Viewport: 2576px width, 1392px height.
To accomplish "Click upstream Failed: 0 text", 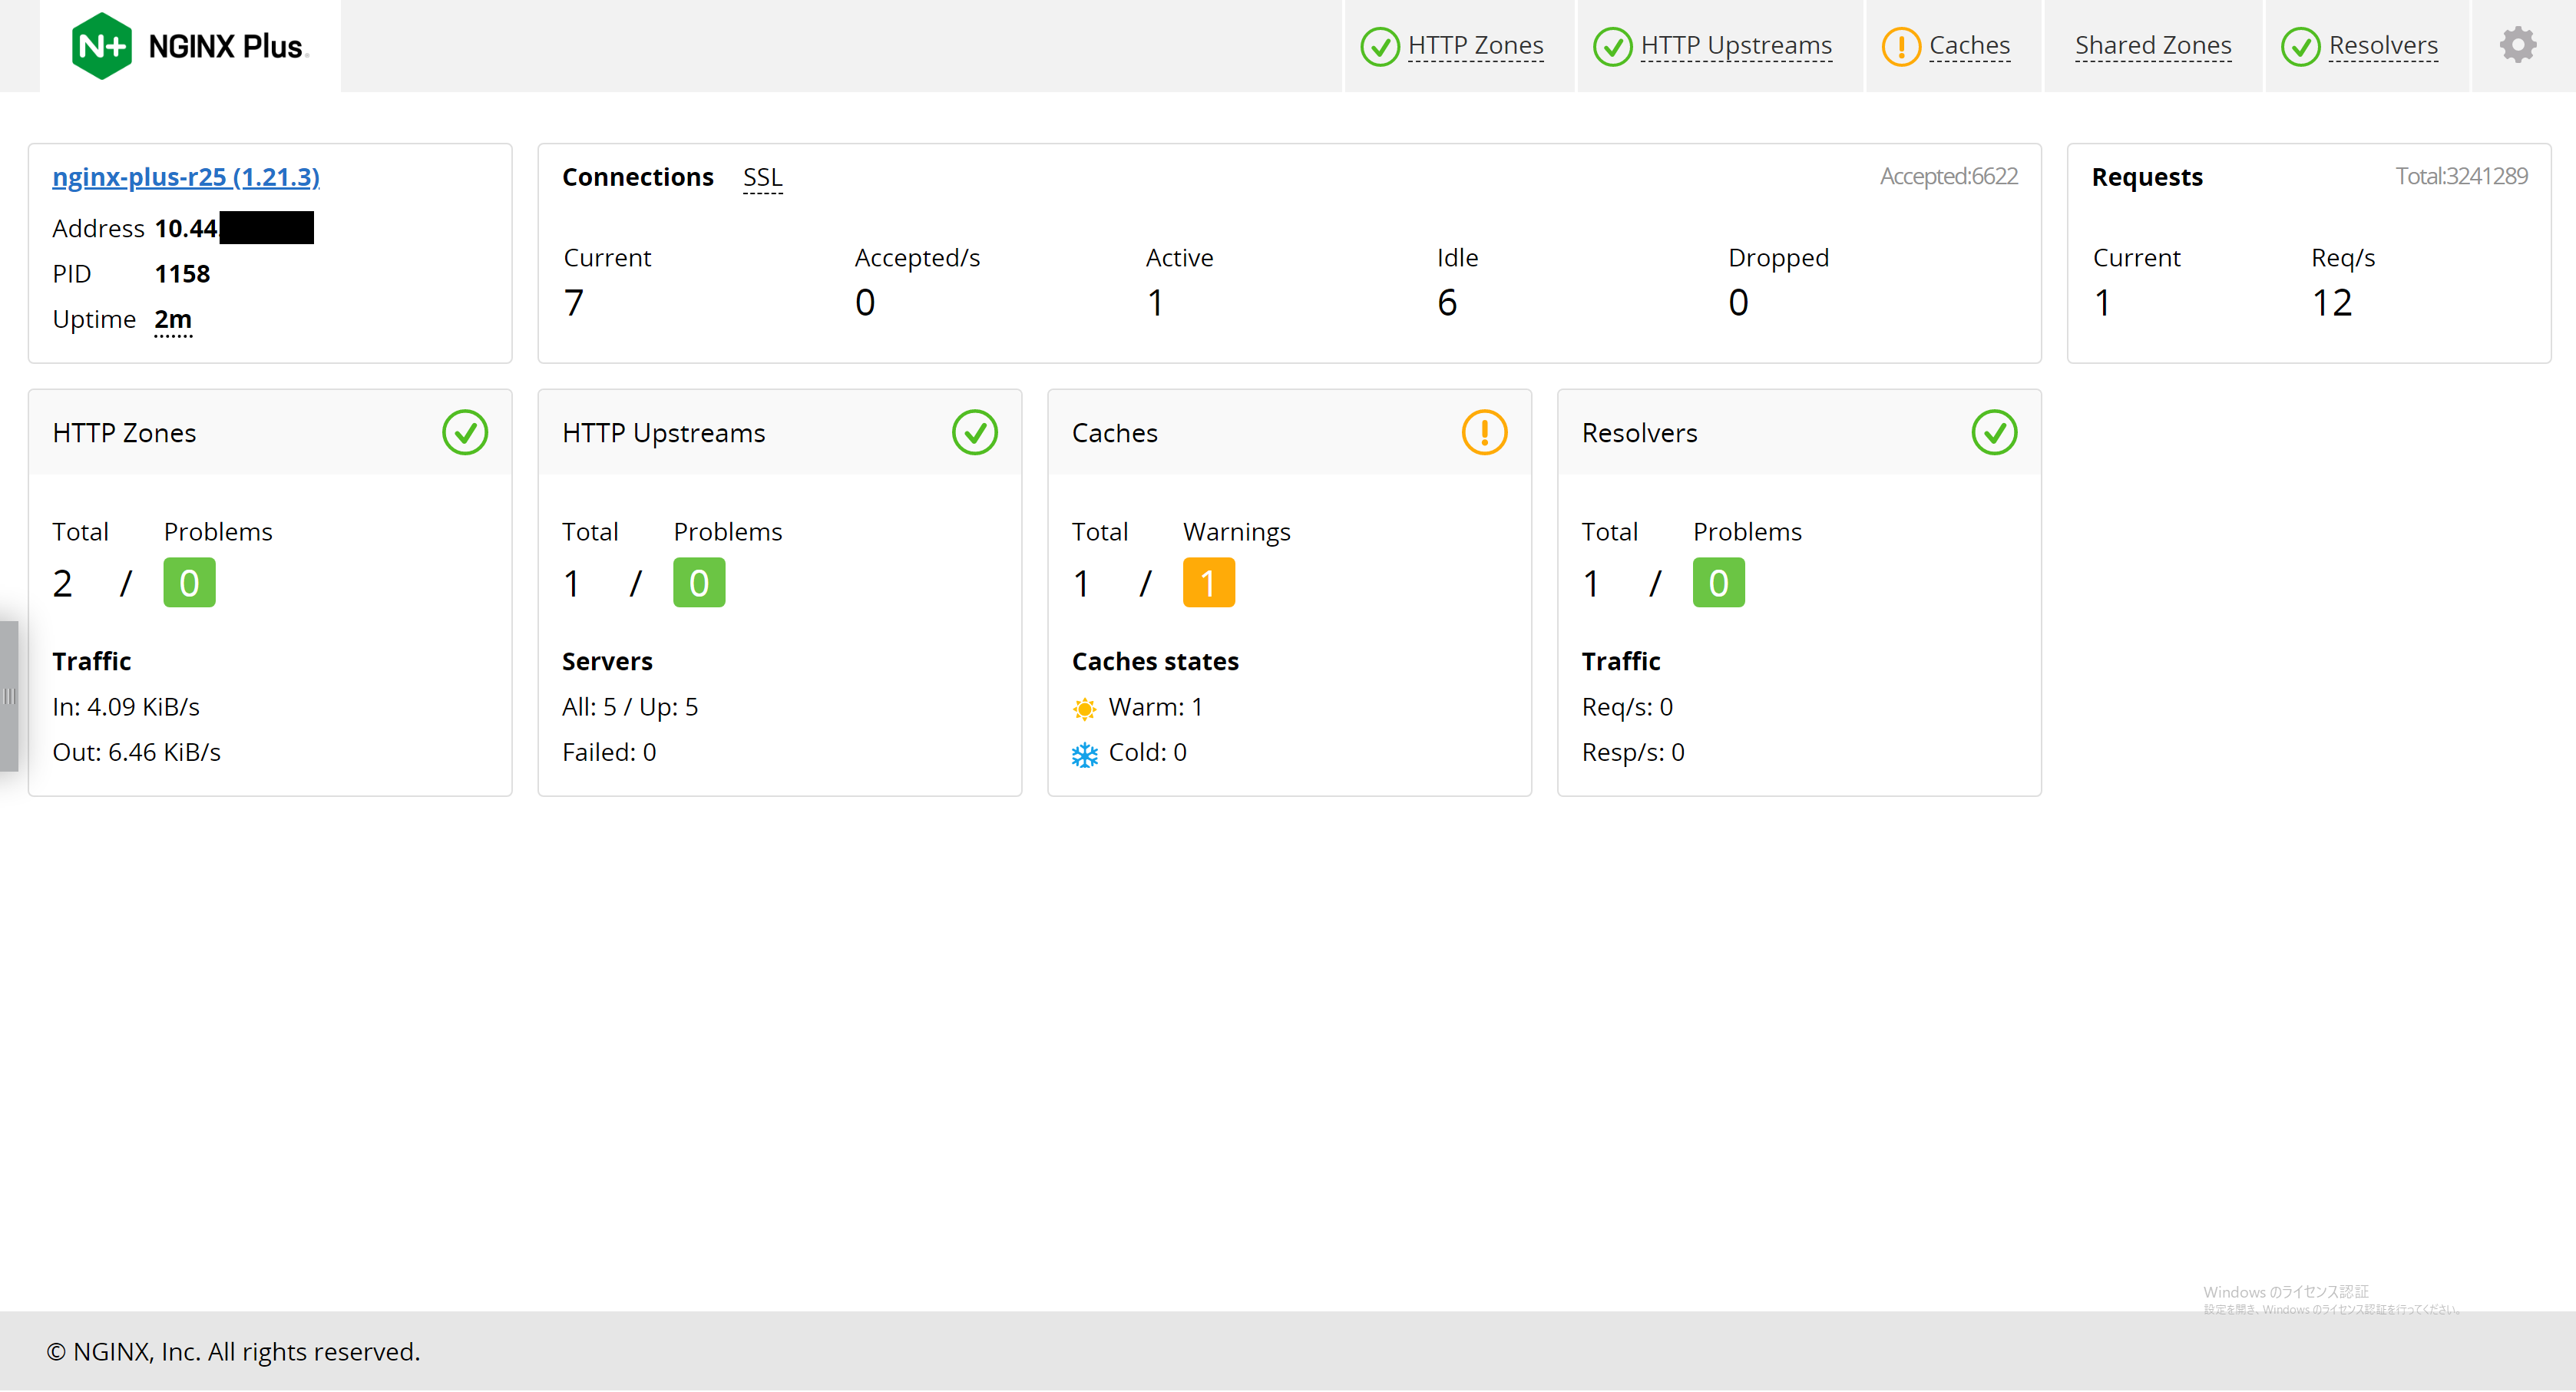I will [x=609, y=753].
